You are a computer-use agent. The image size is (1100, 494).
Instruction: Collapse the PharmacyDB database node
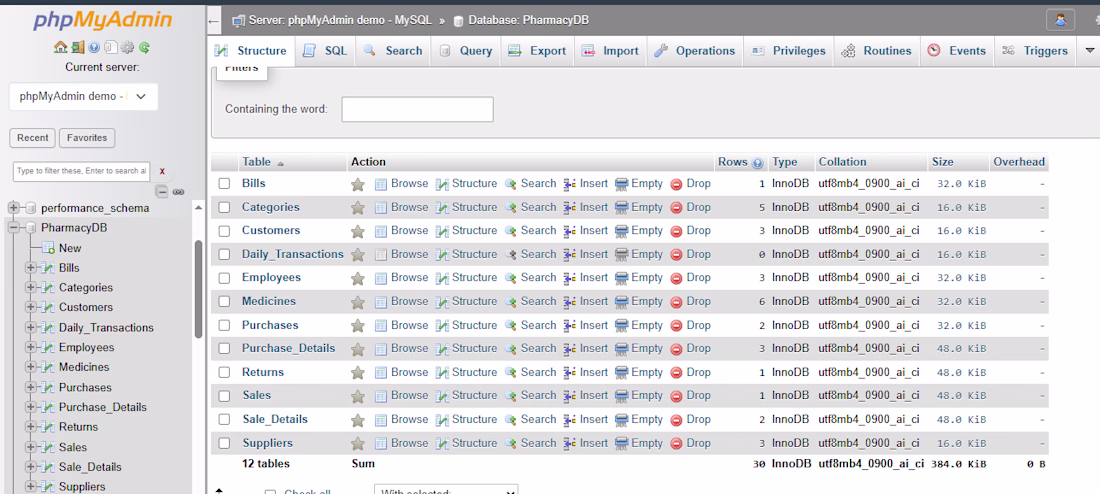click(13, 227)
